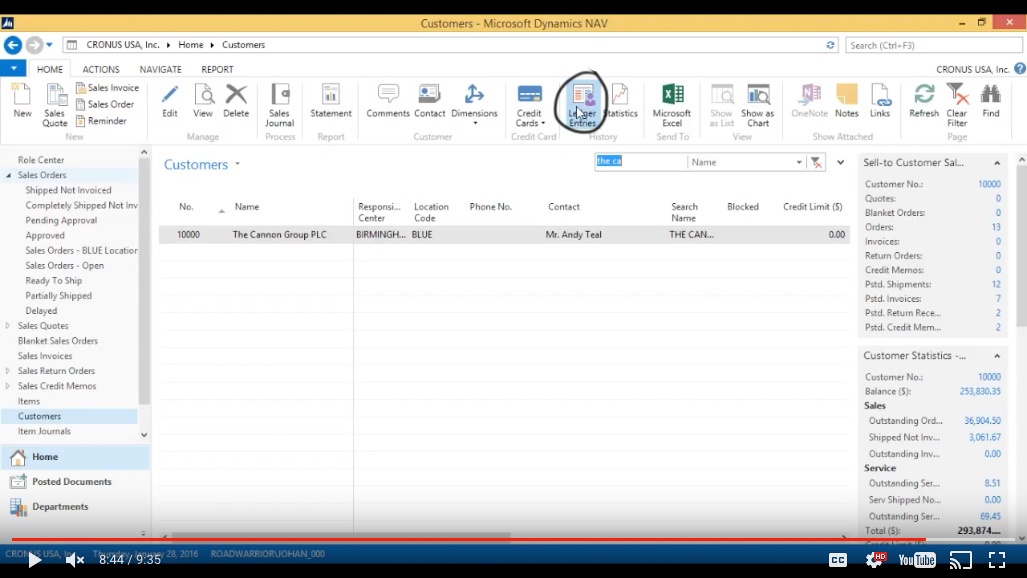Expand the filter pane chevron
1027x578 pixels.
[x=840, y=162]
